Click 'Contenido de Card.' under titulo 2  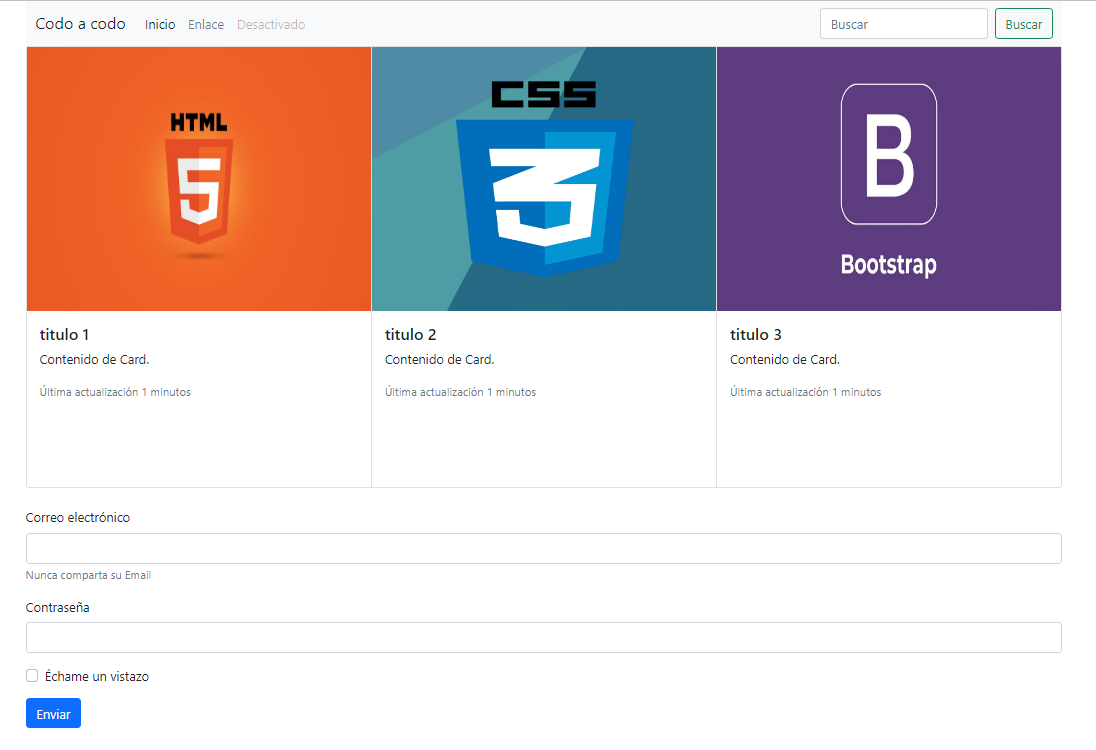[440, 359]
